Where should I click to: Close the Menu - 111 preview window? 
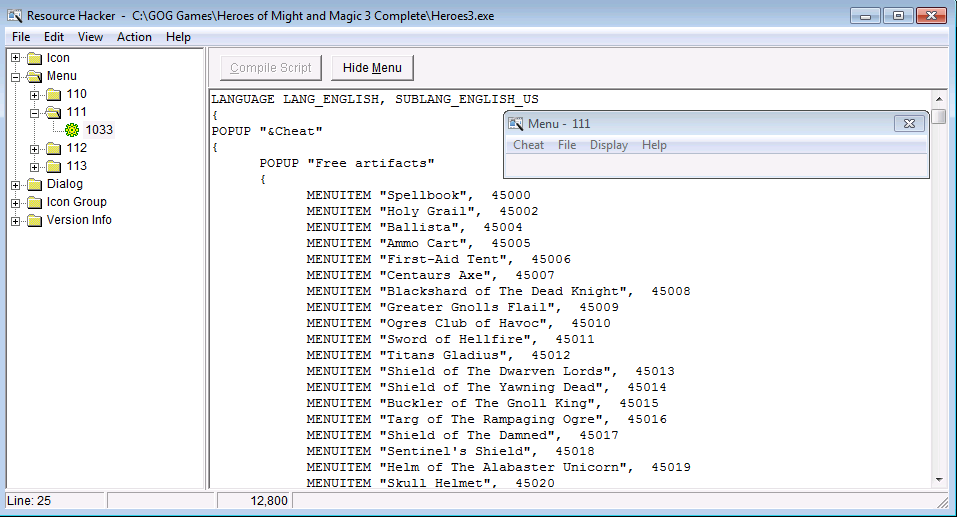click(908, 123)
